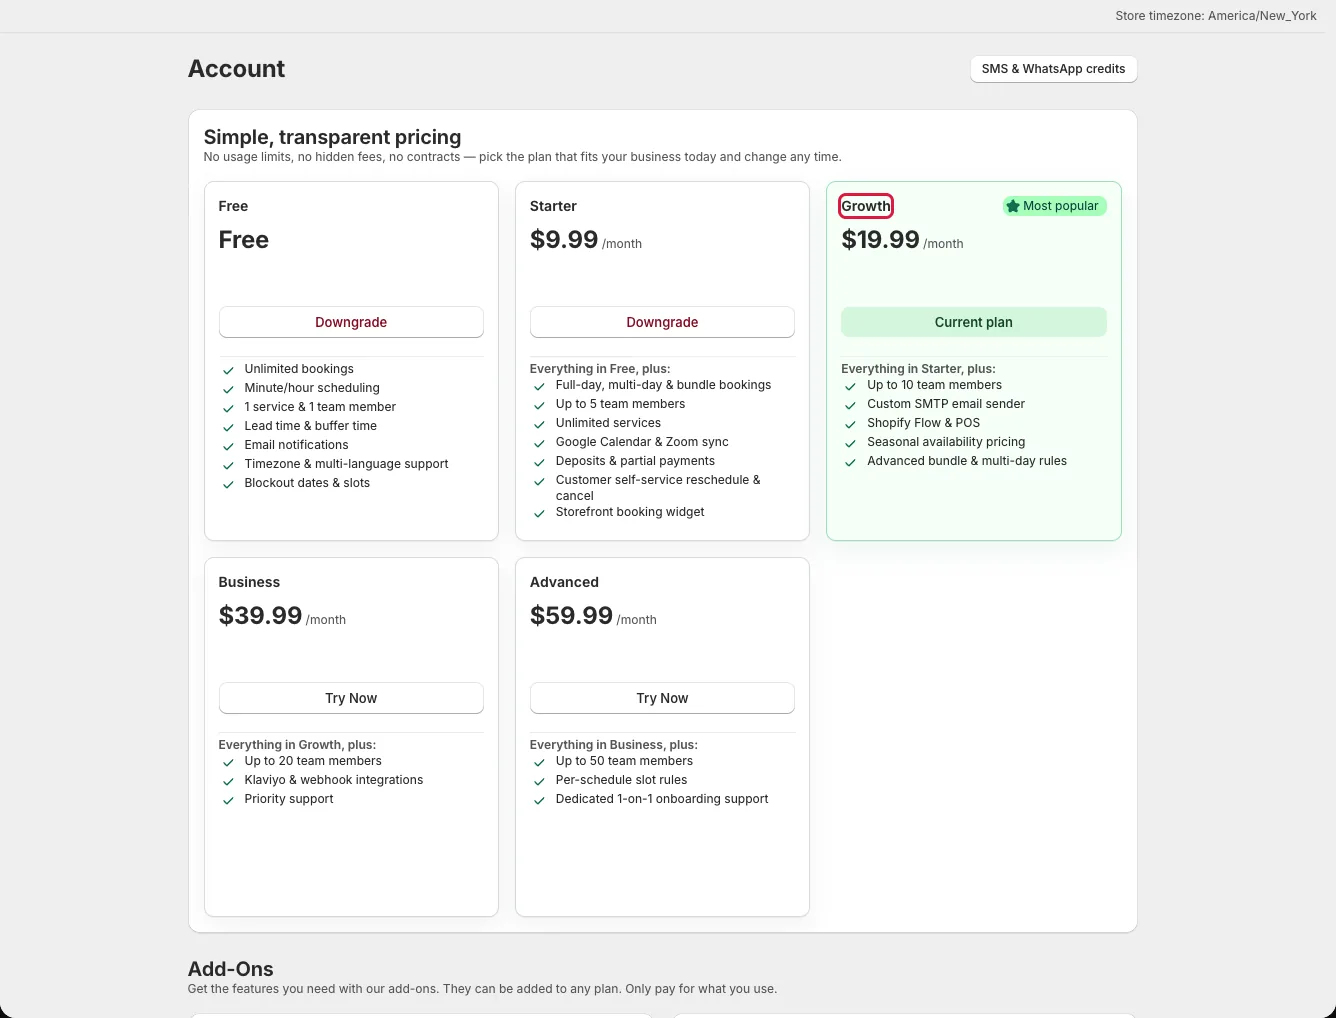Click 'Simple, transparent pricing' heading
This screenshot has width=1336, height=1018.
332,137
